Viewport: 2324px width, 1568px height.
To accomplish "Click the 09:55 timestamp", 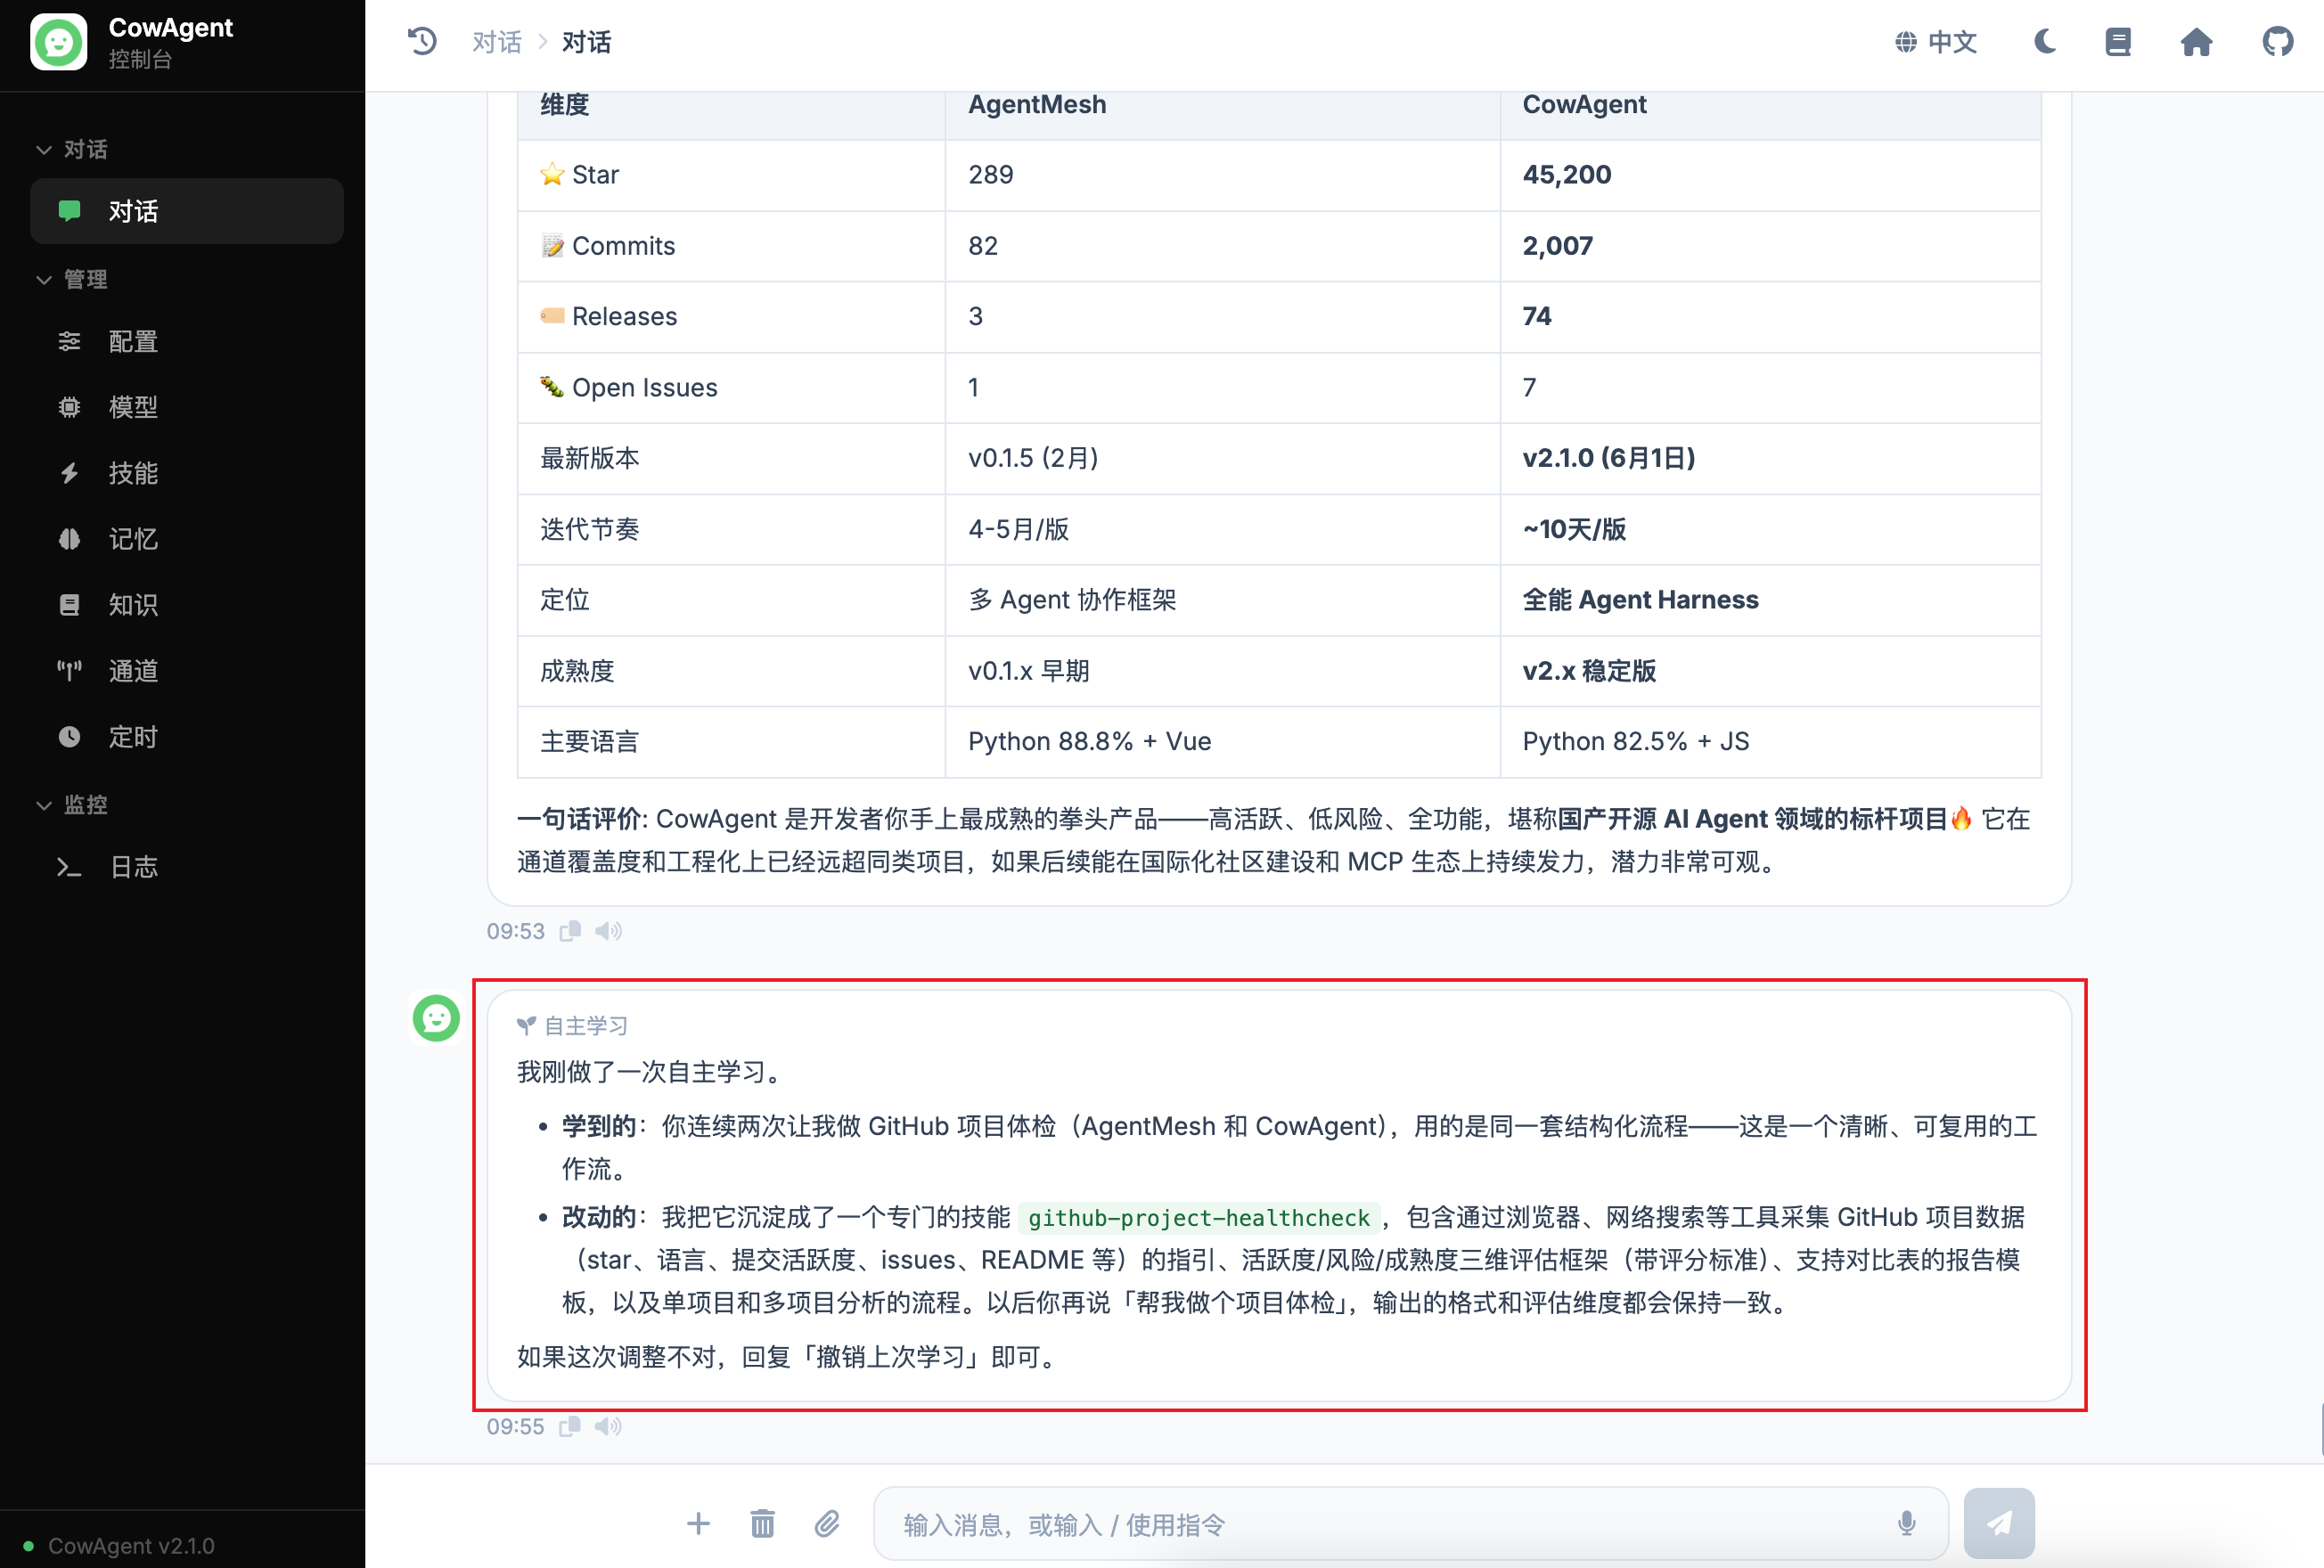I will click(x=515, y=1426).
